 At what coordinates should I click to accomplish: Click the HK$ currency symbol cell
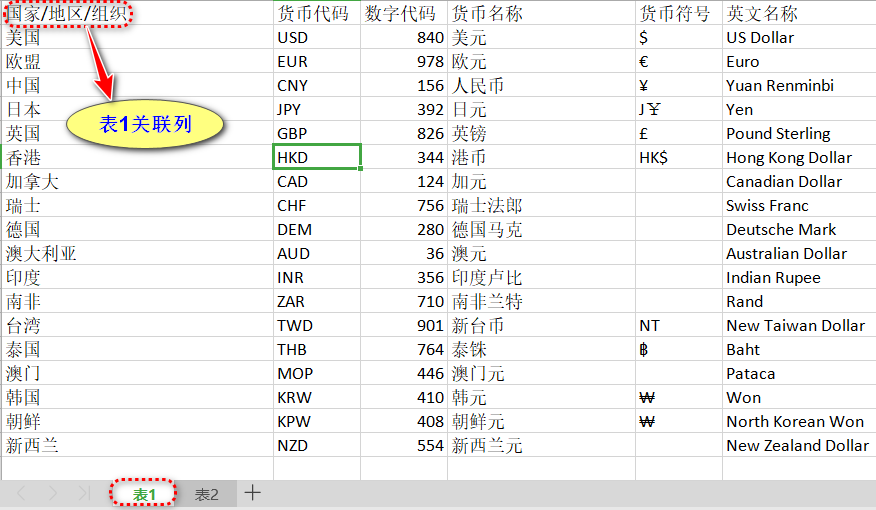tap(678, 158)
